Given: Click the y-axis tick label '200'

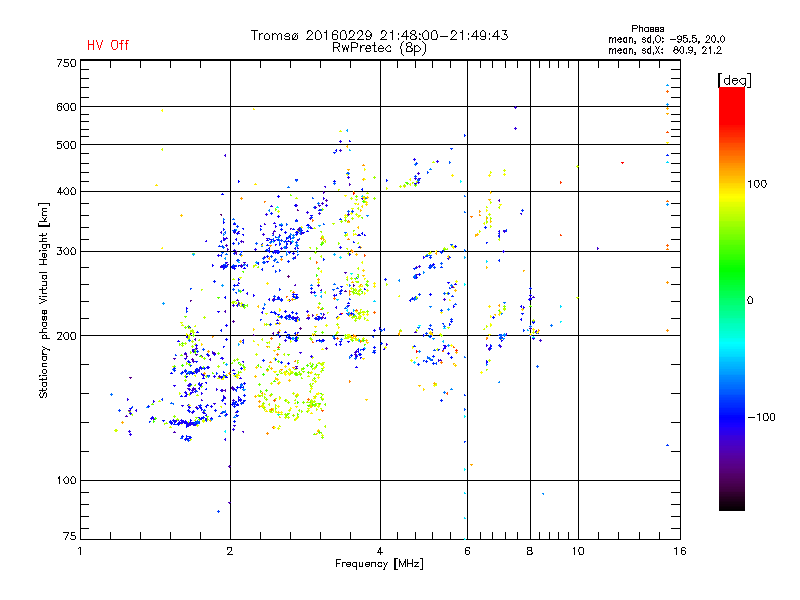Looking at the screenshot, I should coord(66,336).
